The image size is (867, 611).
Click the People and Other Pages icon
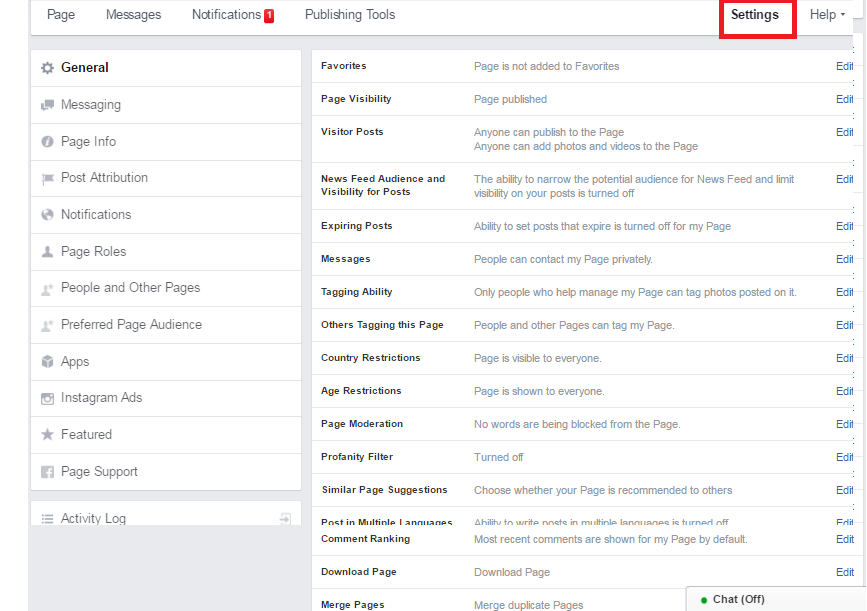coord(48,288)
